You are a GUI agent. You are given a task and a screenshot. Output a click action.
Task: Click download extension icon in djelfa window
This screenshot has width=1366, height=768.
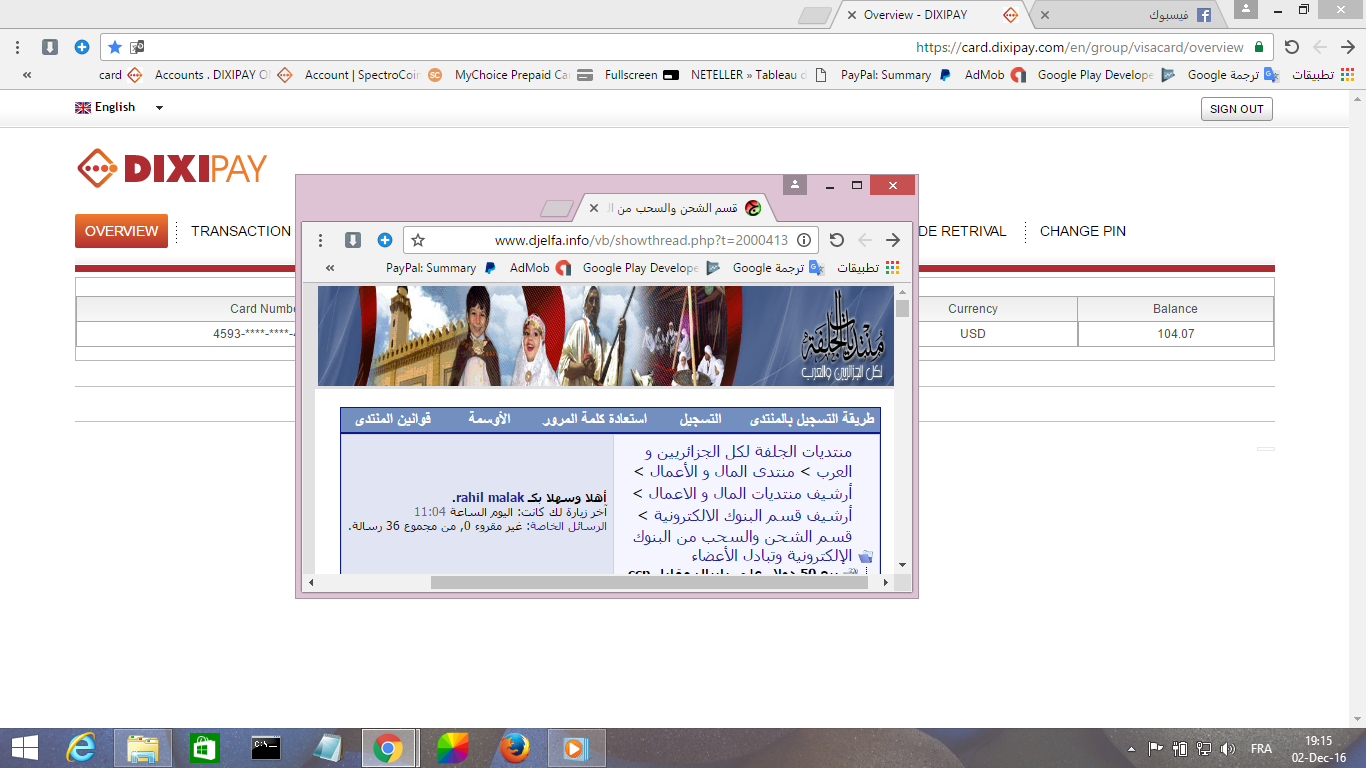pyautogui.click(x=353, y=240)
